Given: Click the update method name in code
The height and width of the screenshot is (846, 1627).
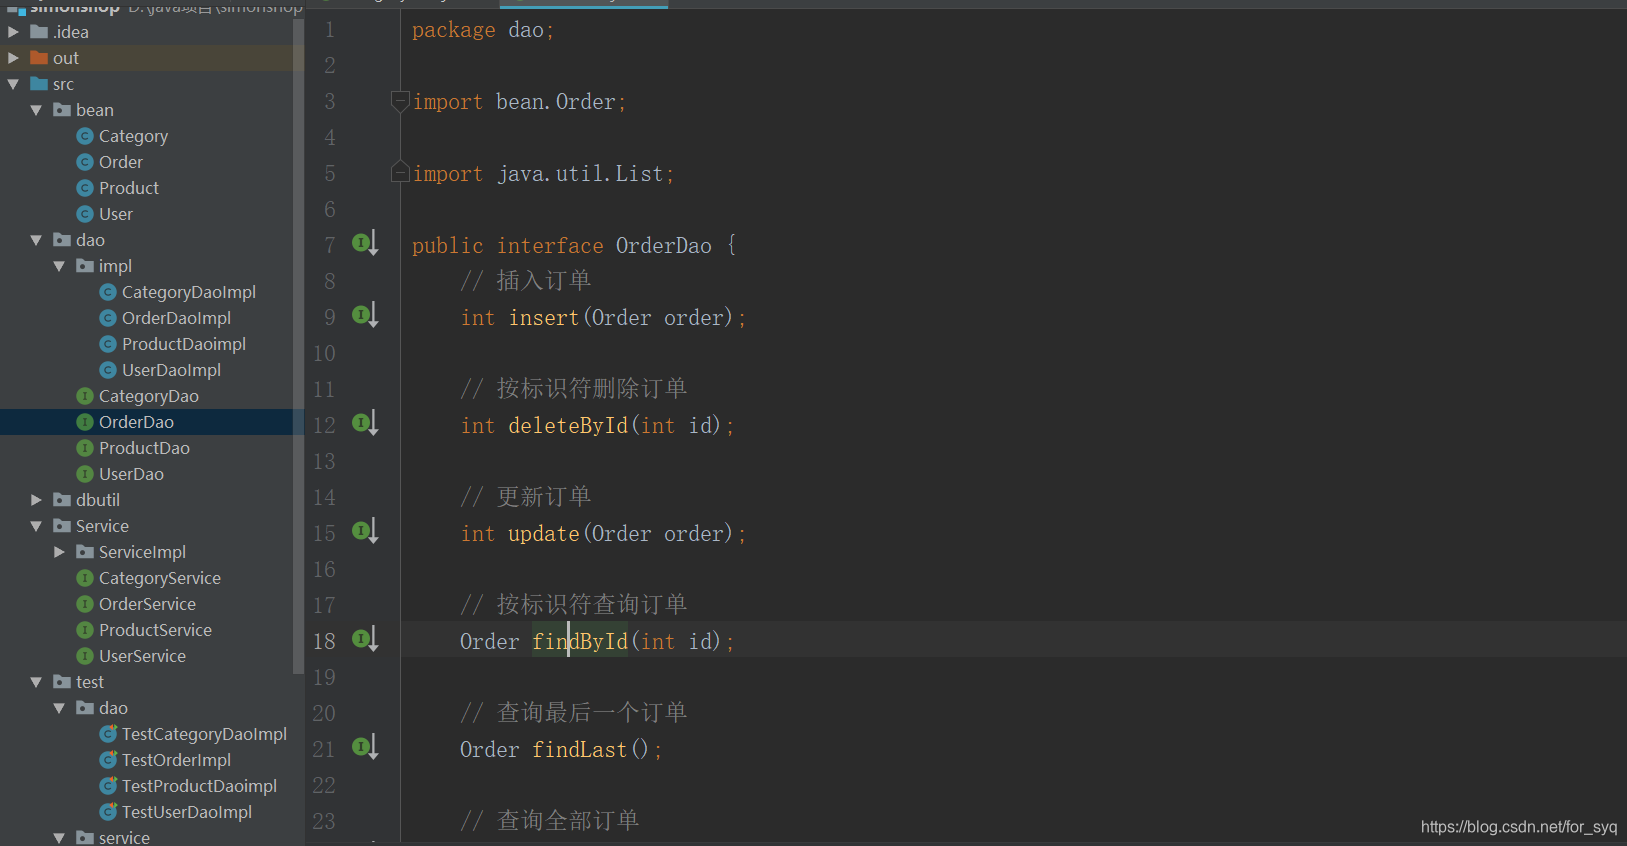Looking at the screenshot, I should point(544,533).
